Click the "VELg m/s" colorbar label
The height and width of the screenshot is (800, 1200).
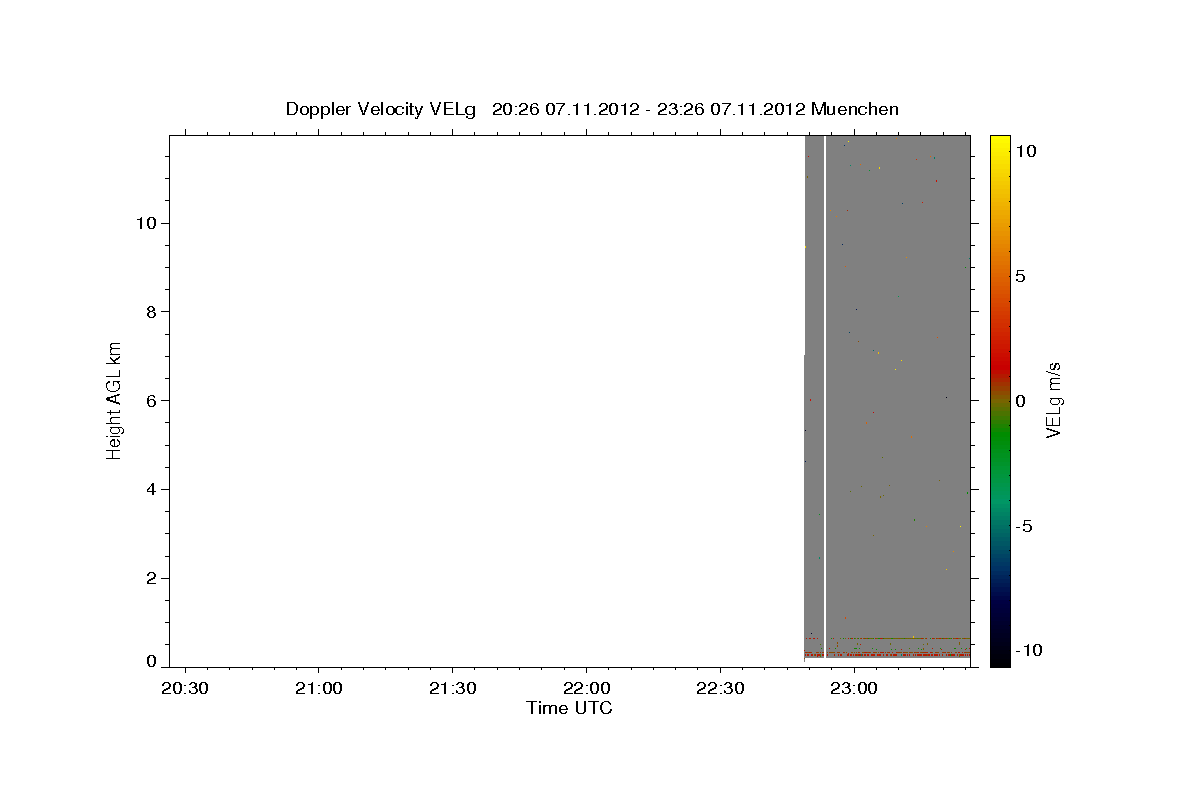pos(1053,400)
